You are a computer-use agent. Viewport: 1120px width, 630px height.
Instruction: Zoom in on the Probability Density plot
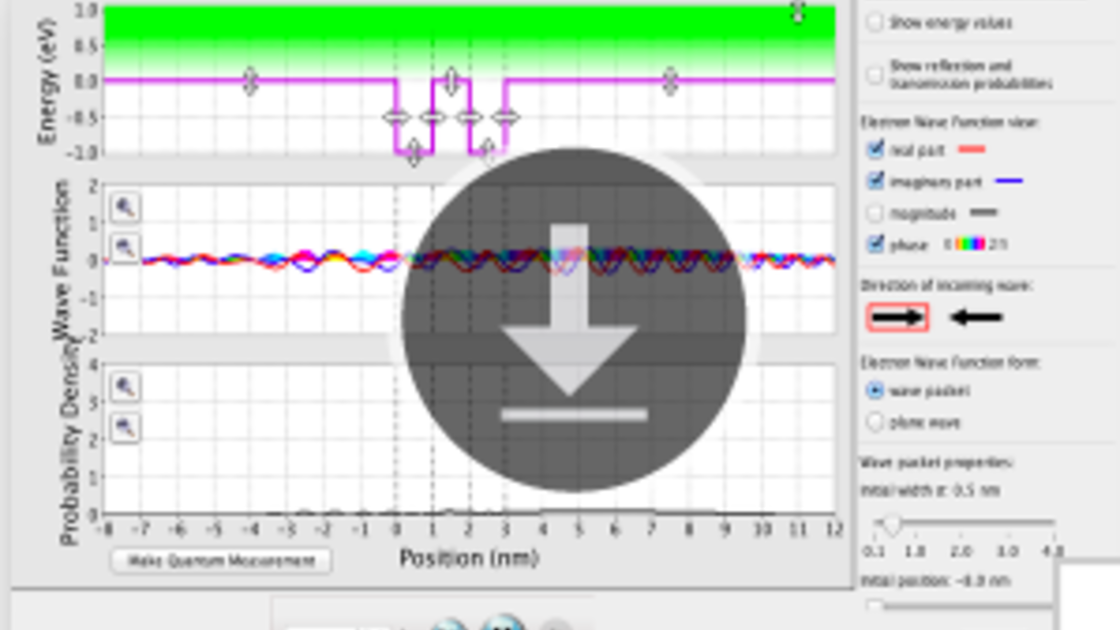[x=125, y=388]
